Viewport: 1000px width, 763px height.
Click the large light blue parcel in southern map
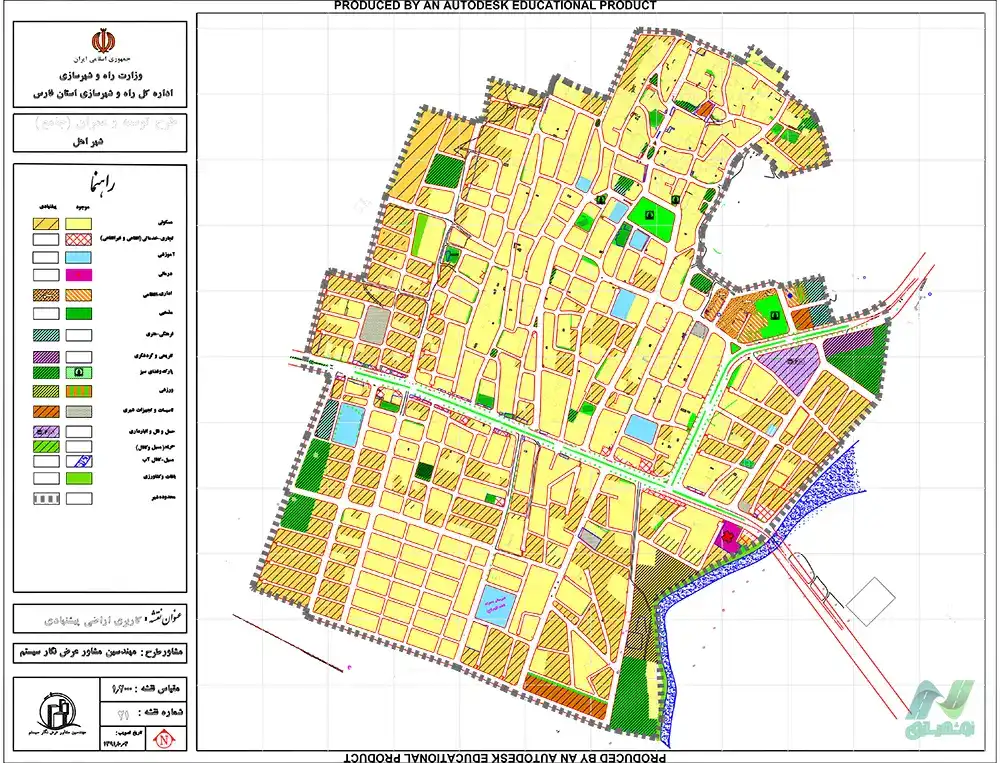492,606
